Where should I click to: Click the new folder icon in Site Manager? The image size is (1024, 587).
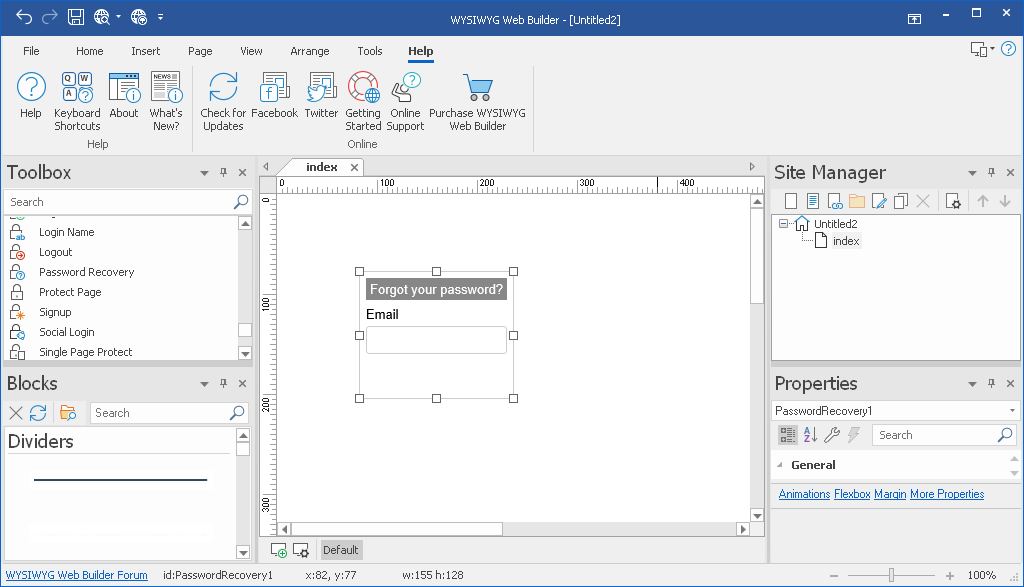pyautogui.click(x=857, y=201)
